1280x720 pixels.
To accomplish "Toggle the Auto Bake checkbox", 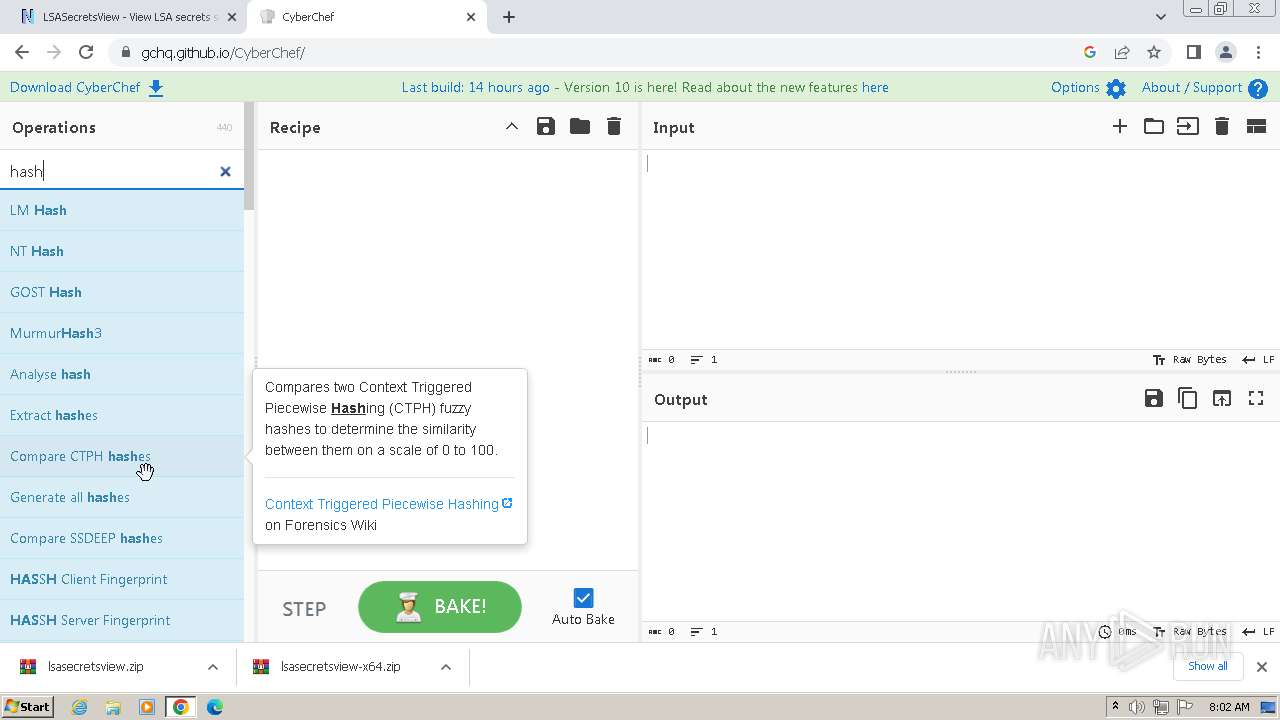I will tap(583, 598).
